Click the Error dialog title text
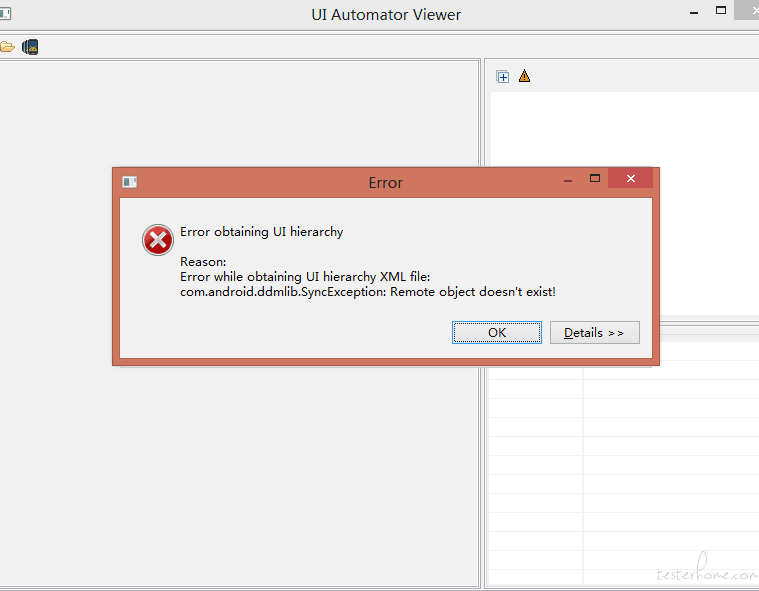The height and width of the screenshot is (591, 759). click(385, 182)
